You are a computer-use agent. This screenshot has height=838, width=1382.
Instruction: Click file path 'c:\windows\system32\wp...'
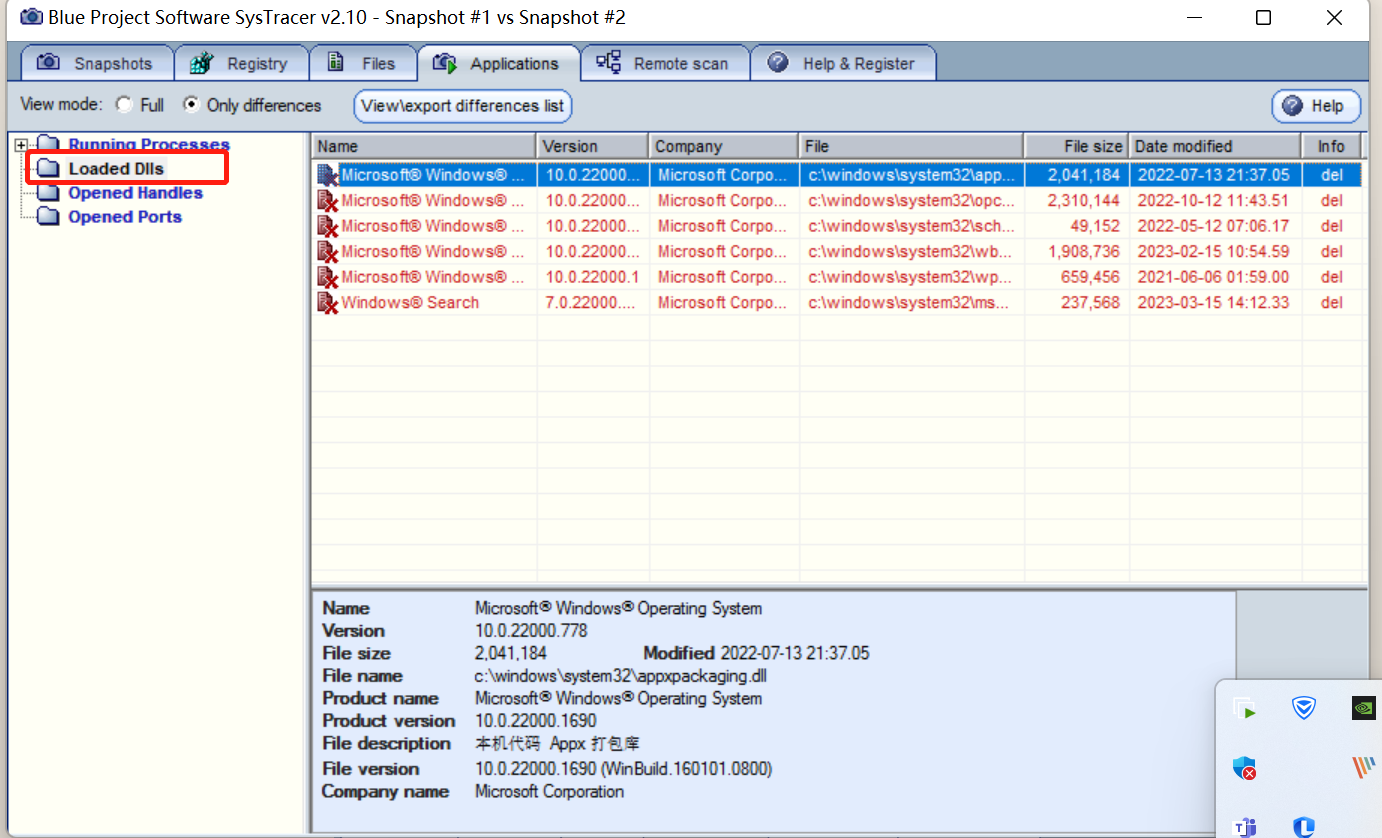click(x=912, y=277)
